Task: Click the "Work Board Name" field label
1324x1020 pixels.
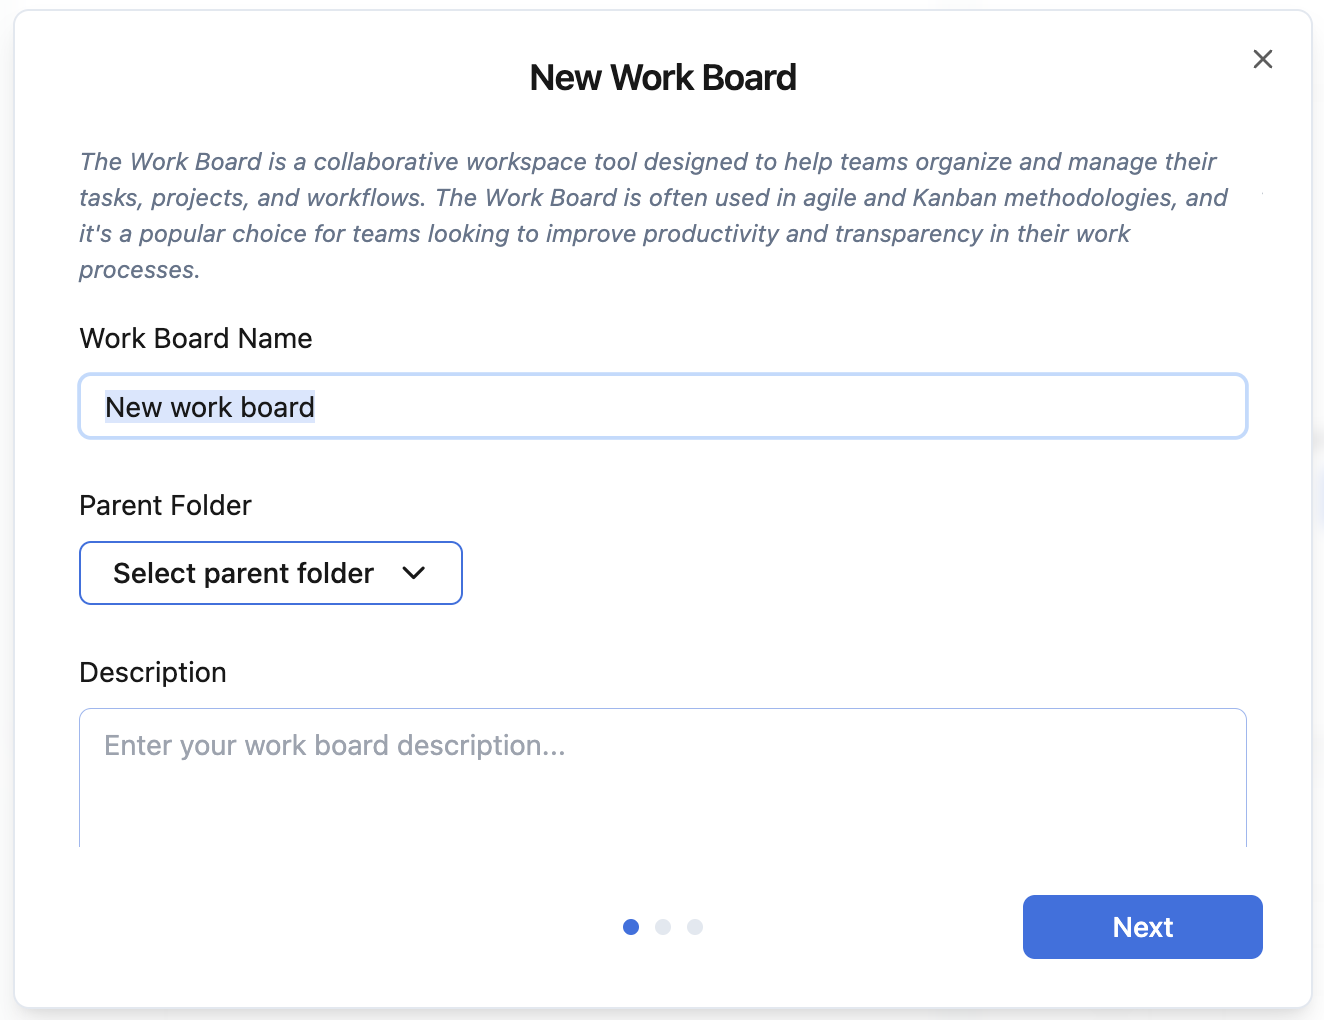Action: tap(196, 339)
